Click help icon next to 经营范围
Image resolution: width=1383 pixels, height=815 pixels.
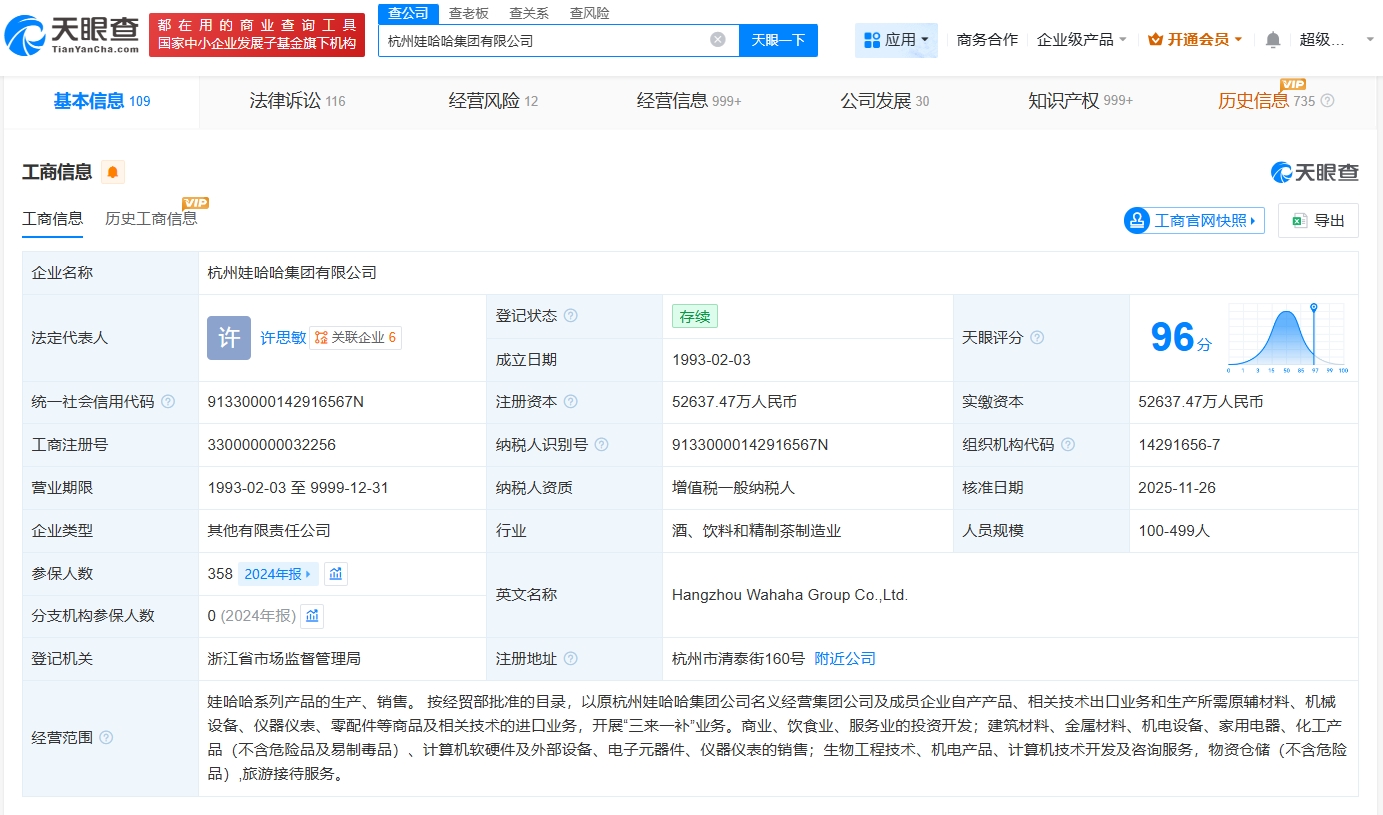point(106,738)
